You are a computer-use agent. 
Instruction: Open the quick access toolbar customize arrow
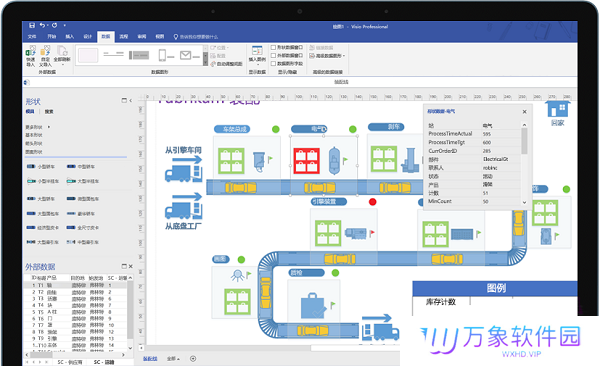[65, 25]
